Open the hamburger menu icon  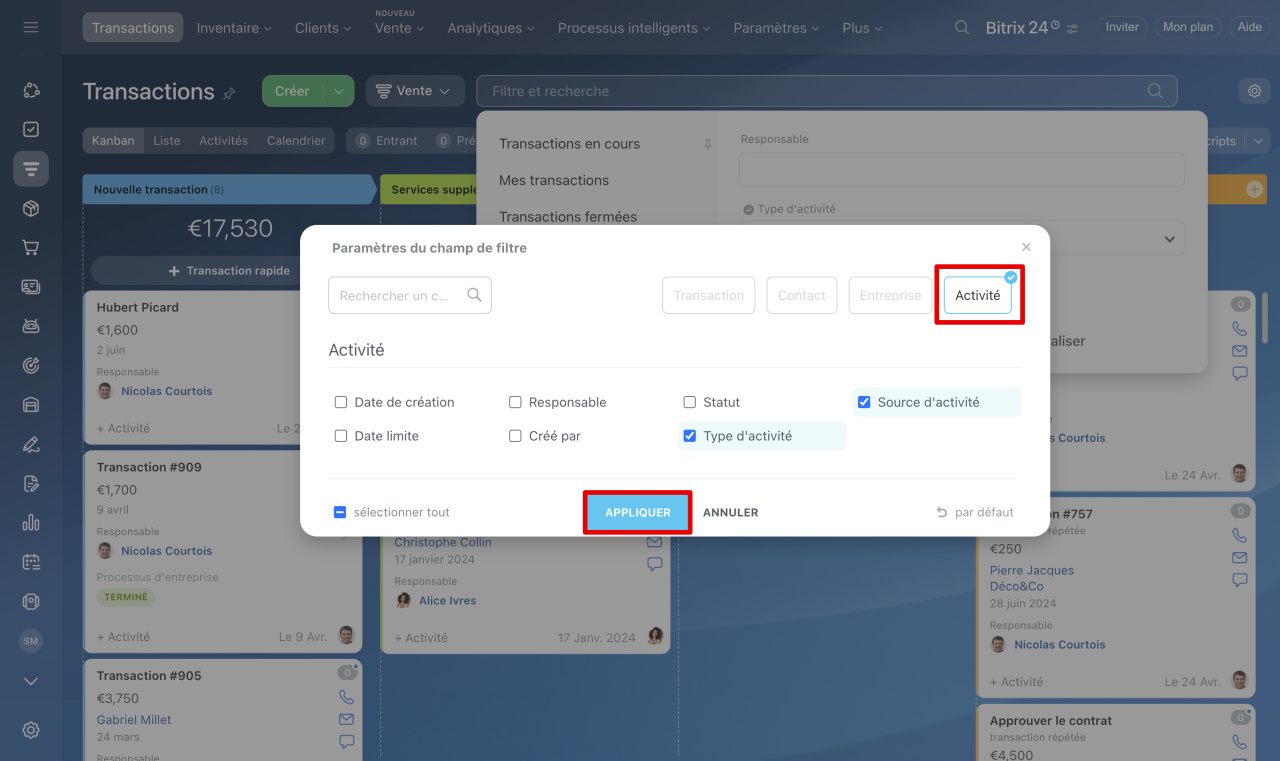[31, 27]
